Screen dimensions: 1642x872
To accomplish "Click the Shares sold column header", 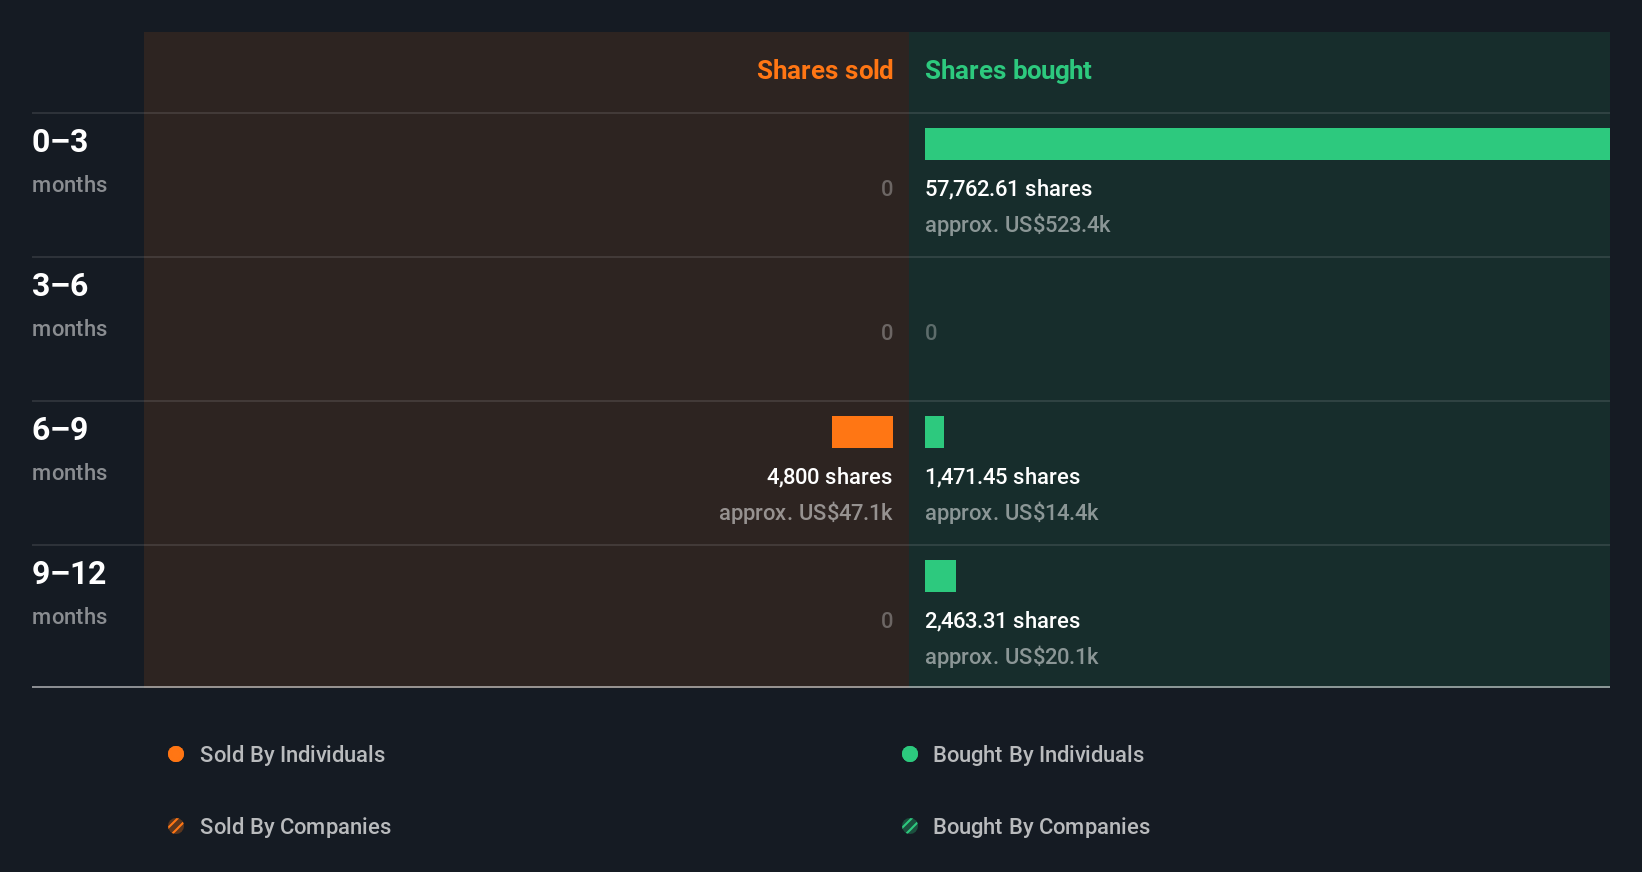I will tap(824, 70).
